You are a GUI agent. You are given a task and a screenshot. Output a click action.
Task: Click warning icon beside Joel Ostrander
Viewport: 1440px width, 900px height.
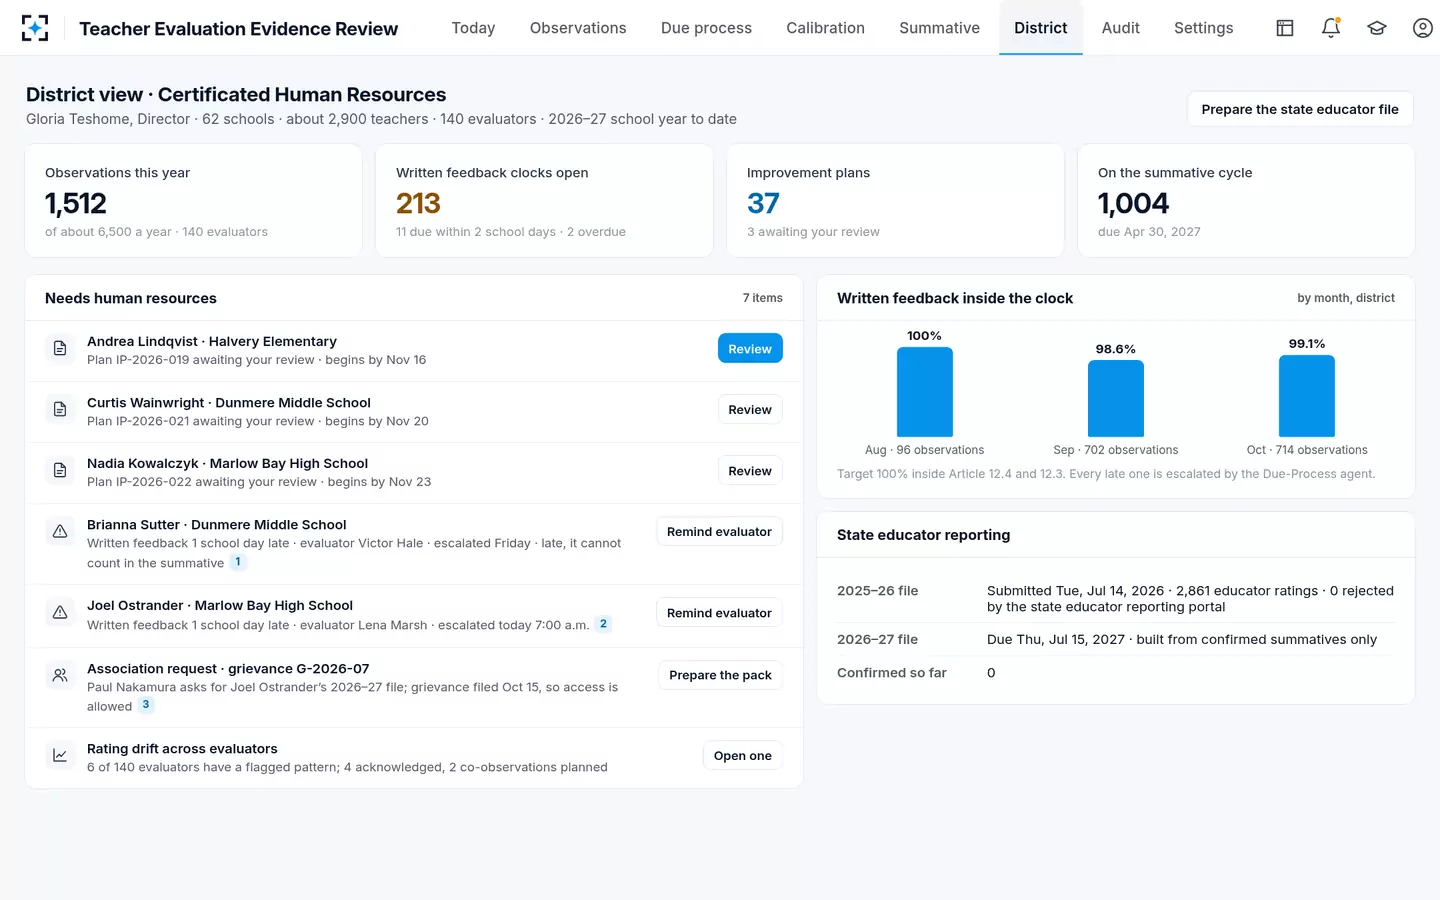point(60,613)
